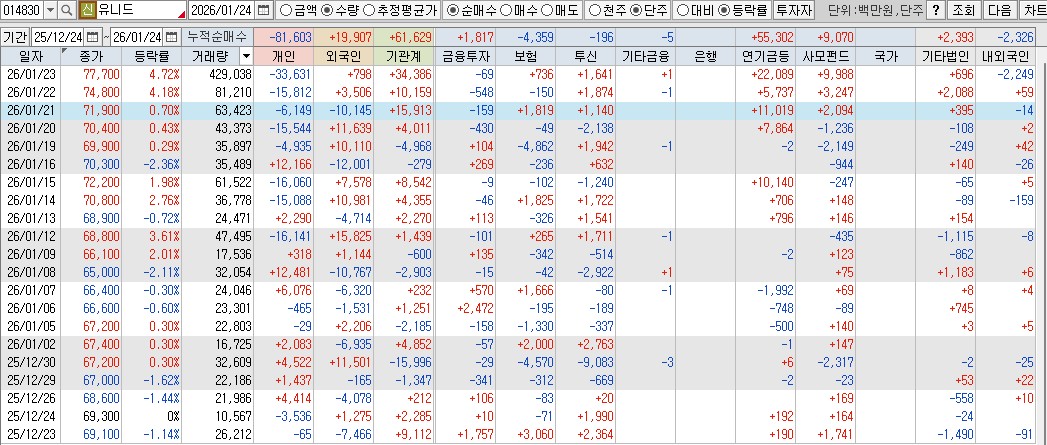Open calendar for start date 25/12/24
1047x445 pixels.
tap(92, 37)
